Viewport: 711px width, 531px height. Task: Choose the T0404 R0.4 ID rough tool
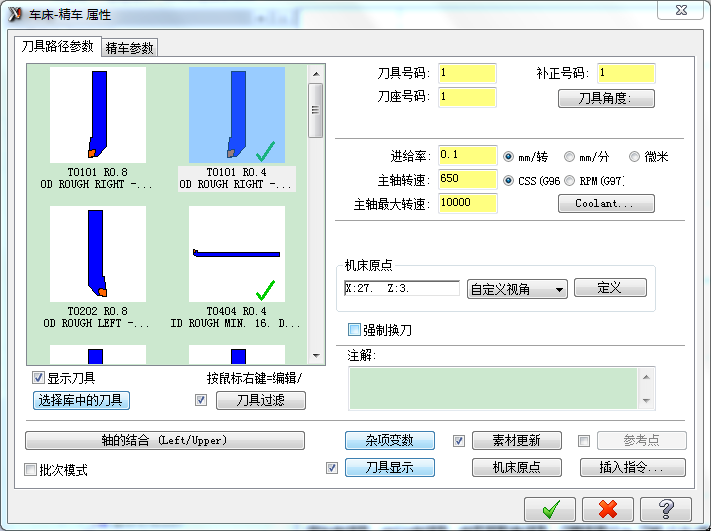pyautogui.click(x=237, y=254)
